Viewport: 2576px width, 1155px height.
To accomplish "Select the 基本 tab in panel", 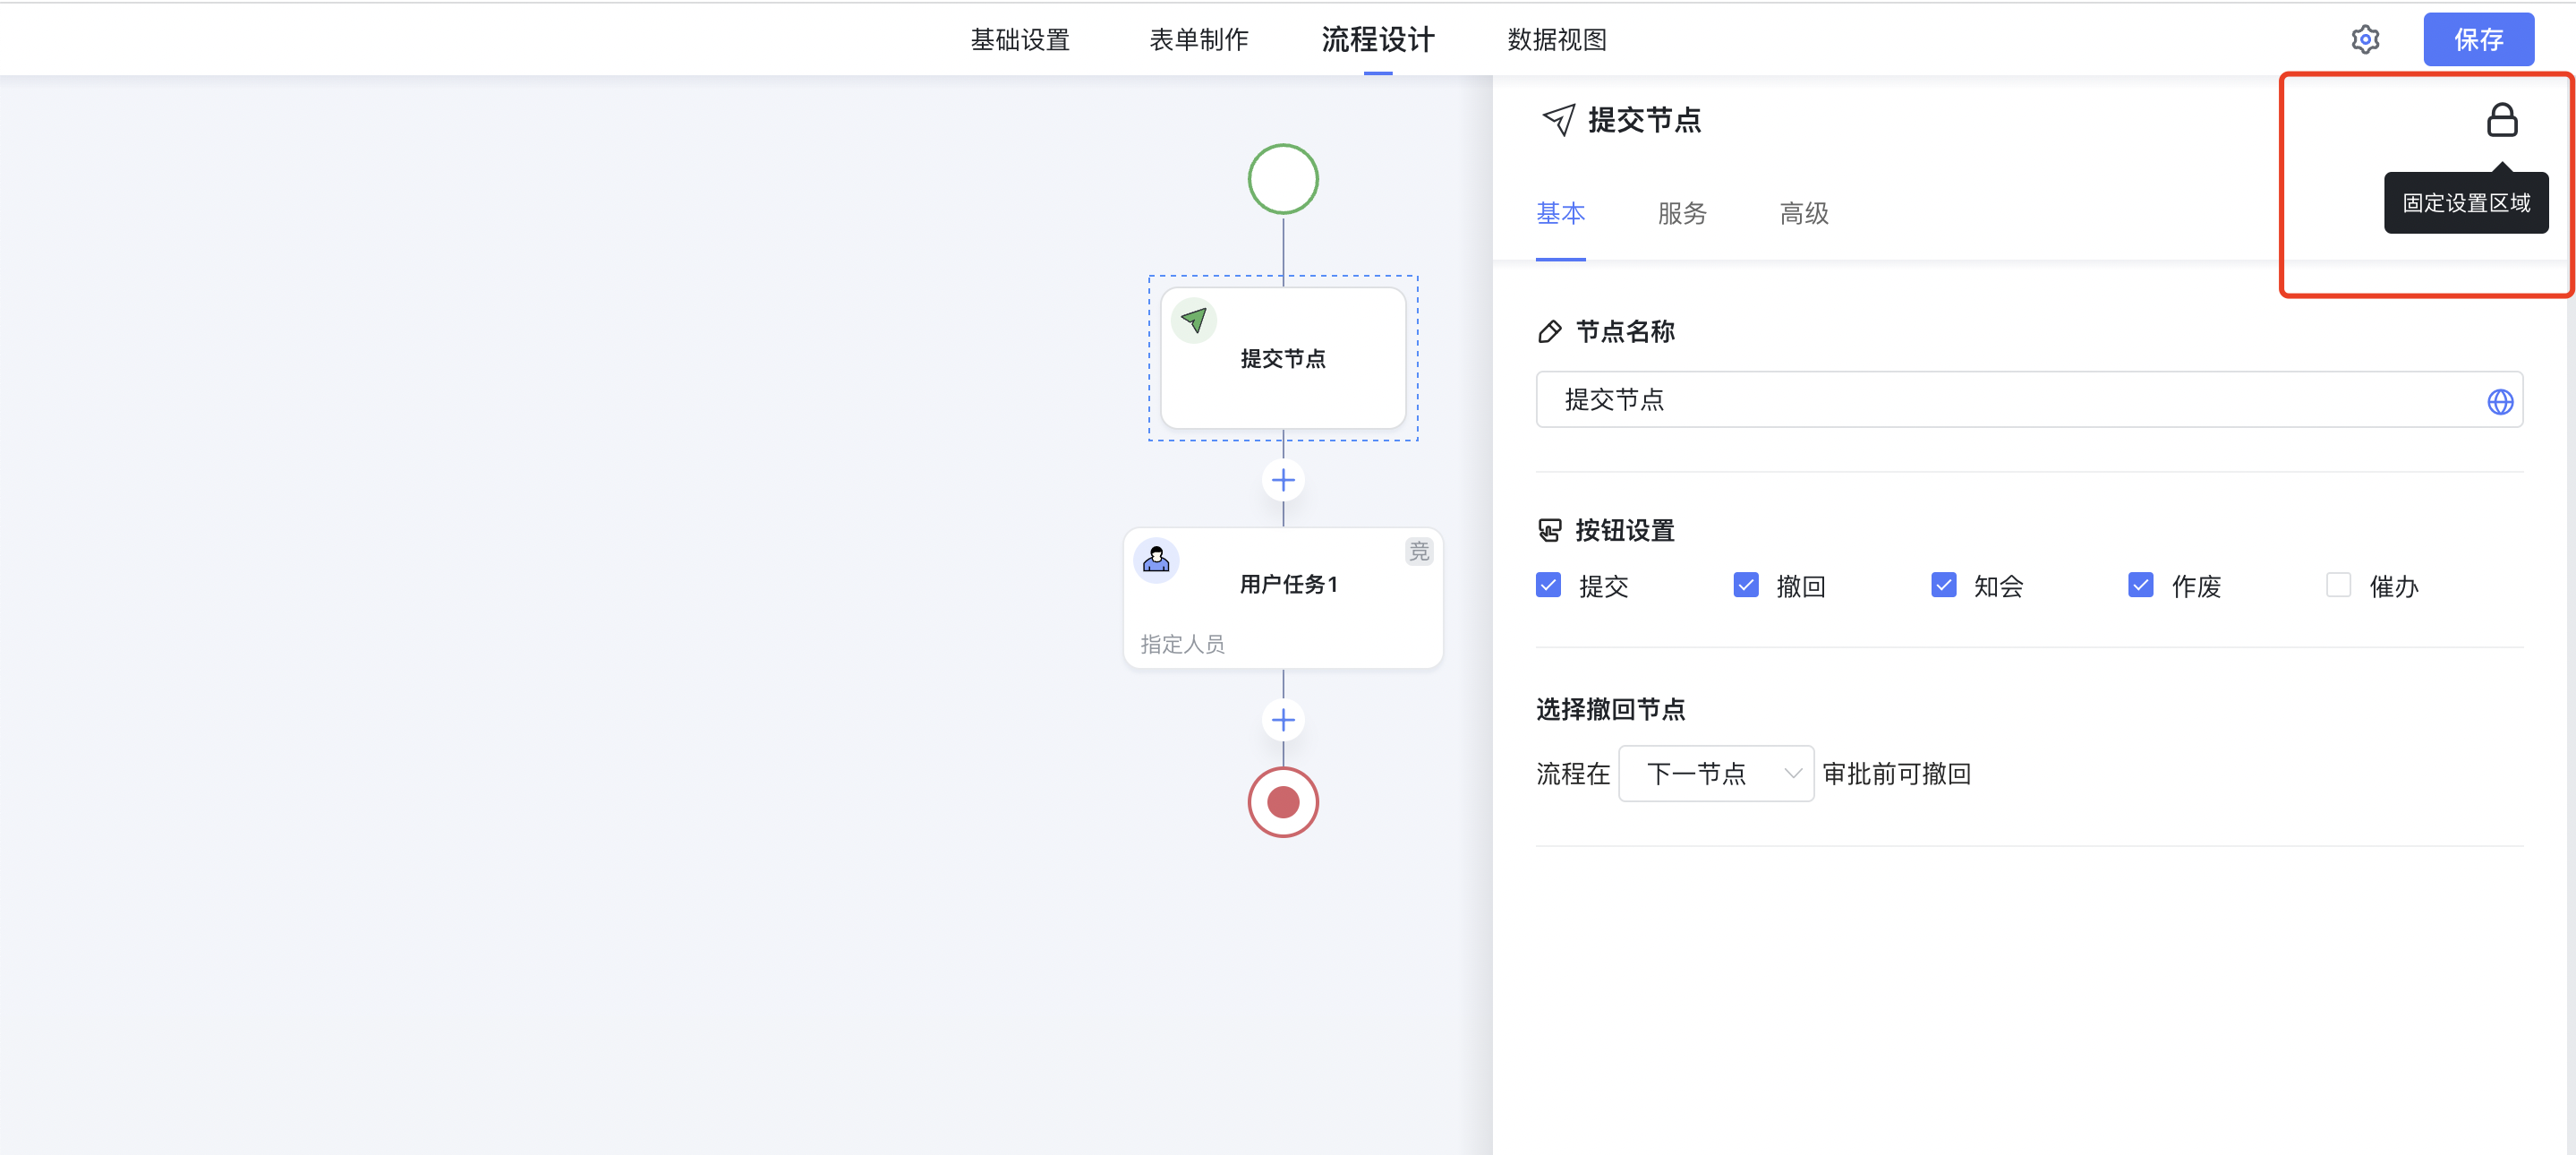I will click(x=1561, y=213).
